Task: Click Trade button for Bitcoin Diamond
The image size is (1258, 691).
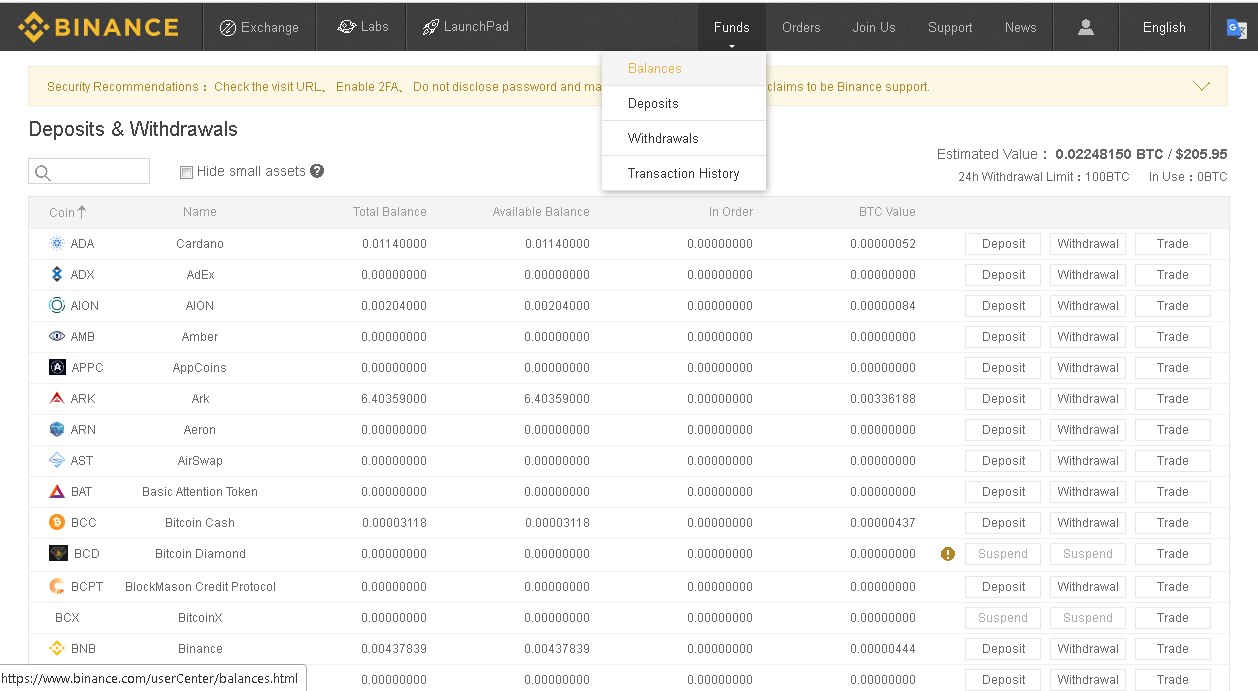Action: click(1173, 554)
